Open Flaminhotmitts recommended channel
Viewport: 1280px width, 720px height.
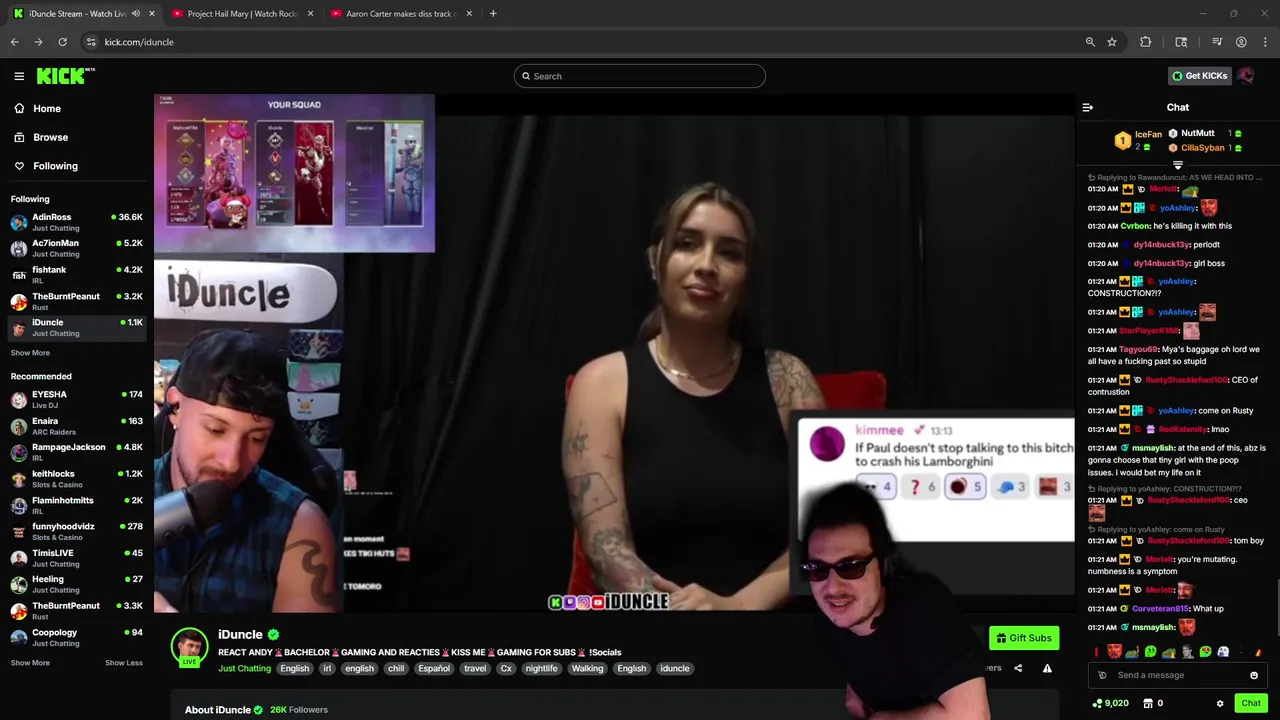pyautogui.click(x=77, y=505)
